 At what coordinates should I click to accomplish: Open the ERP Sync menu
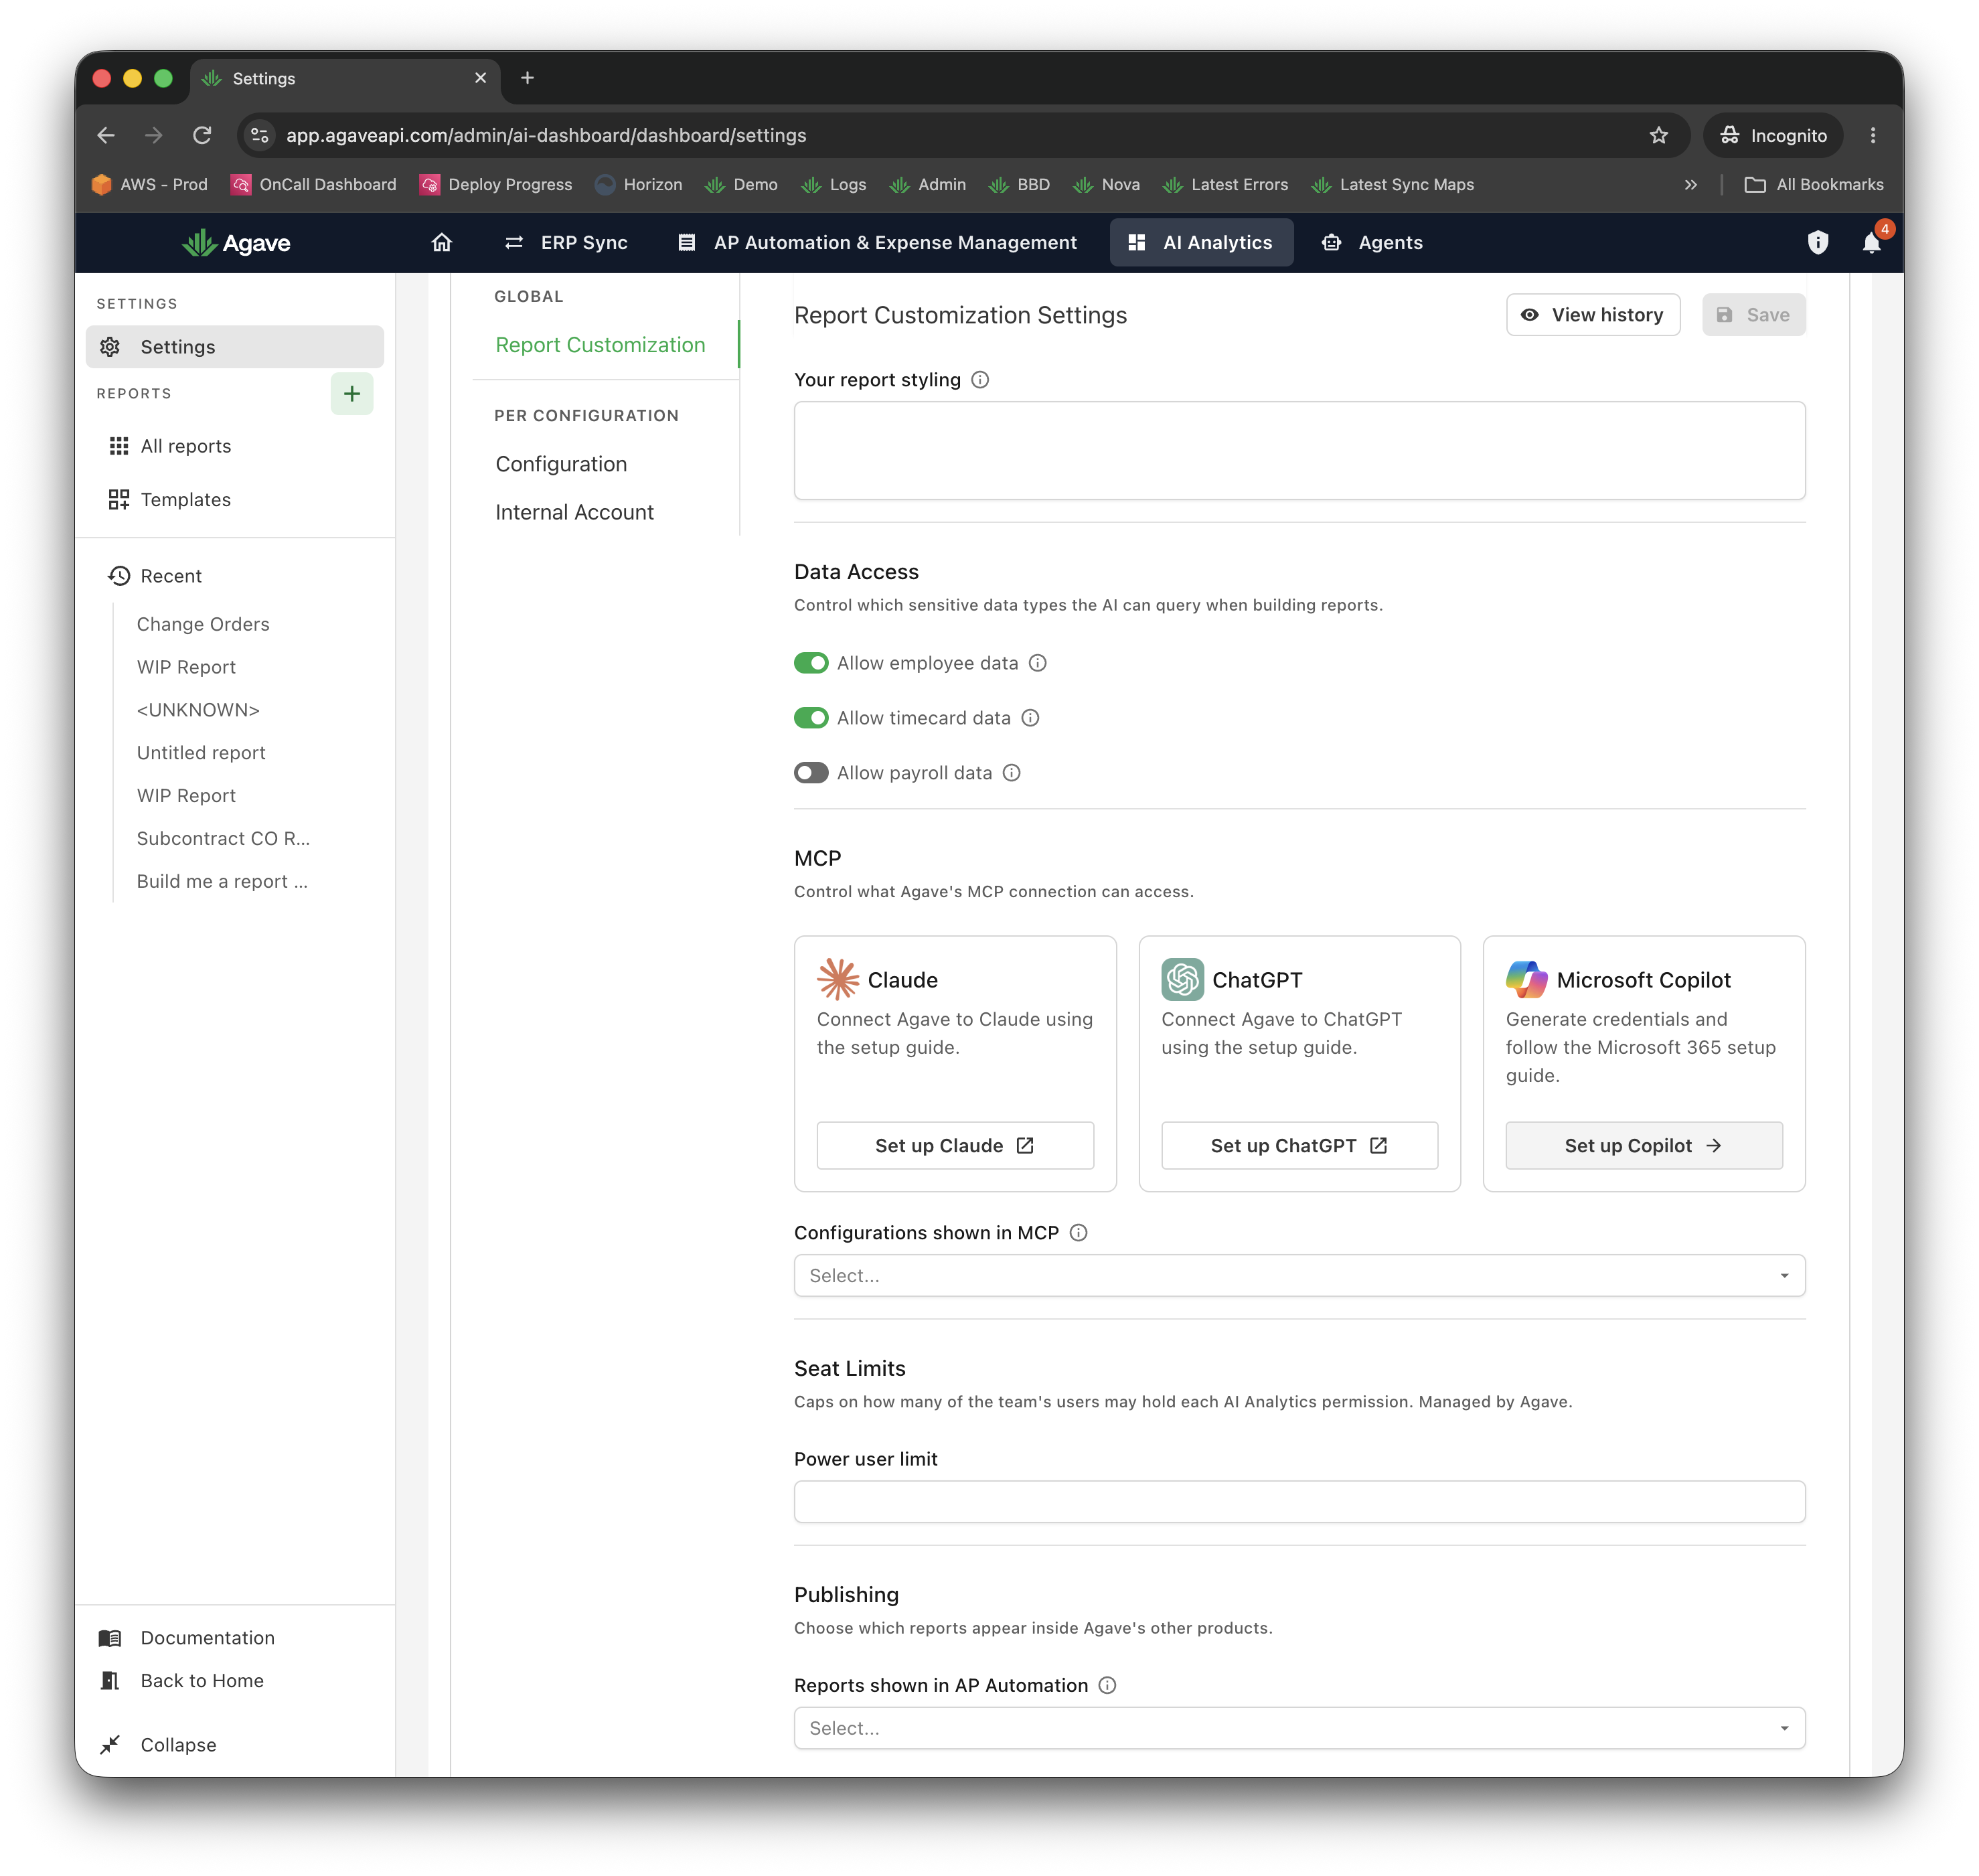(567, 243)
